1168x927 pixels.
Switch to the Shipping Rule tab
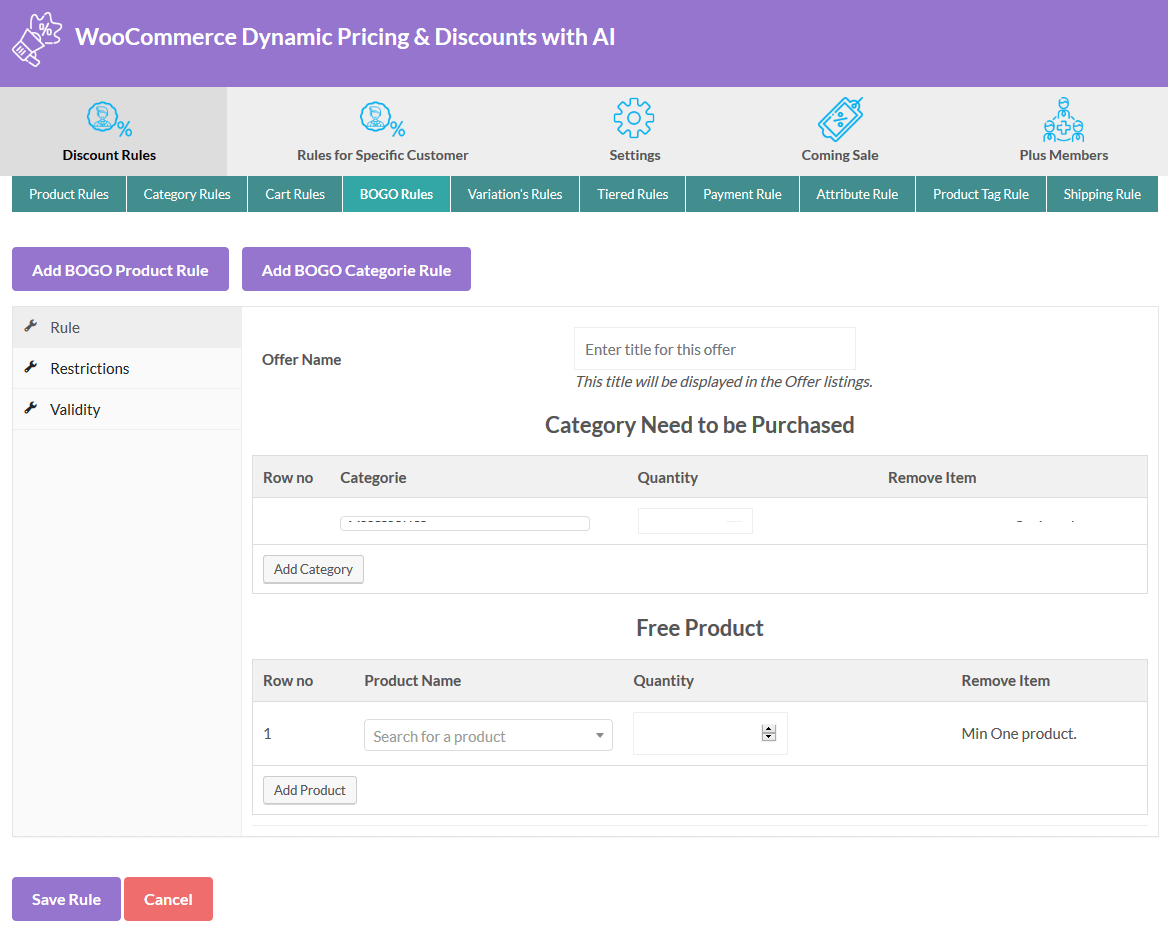point(1102,194)
